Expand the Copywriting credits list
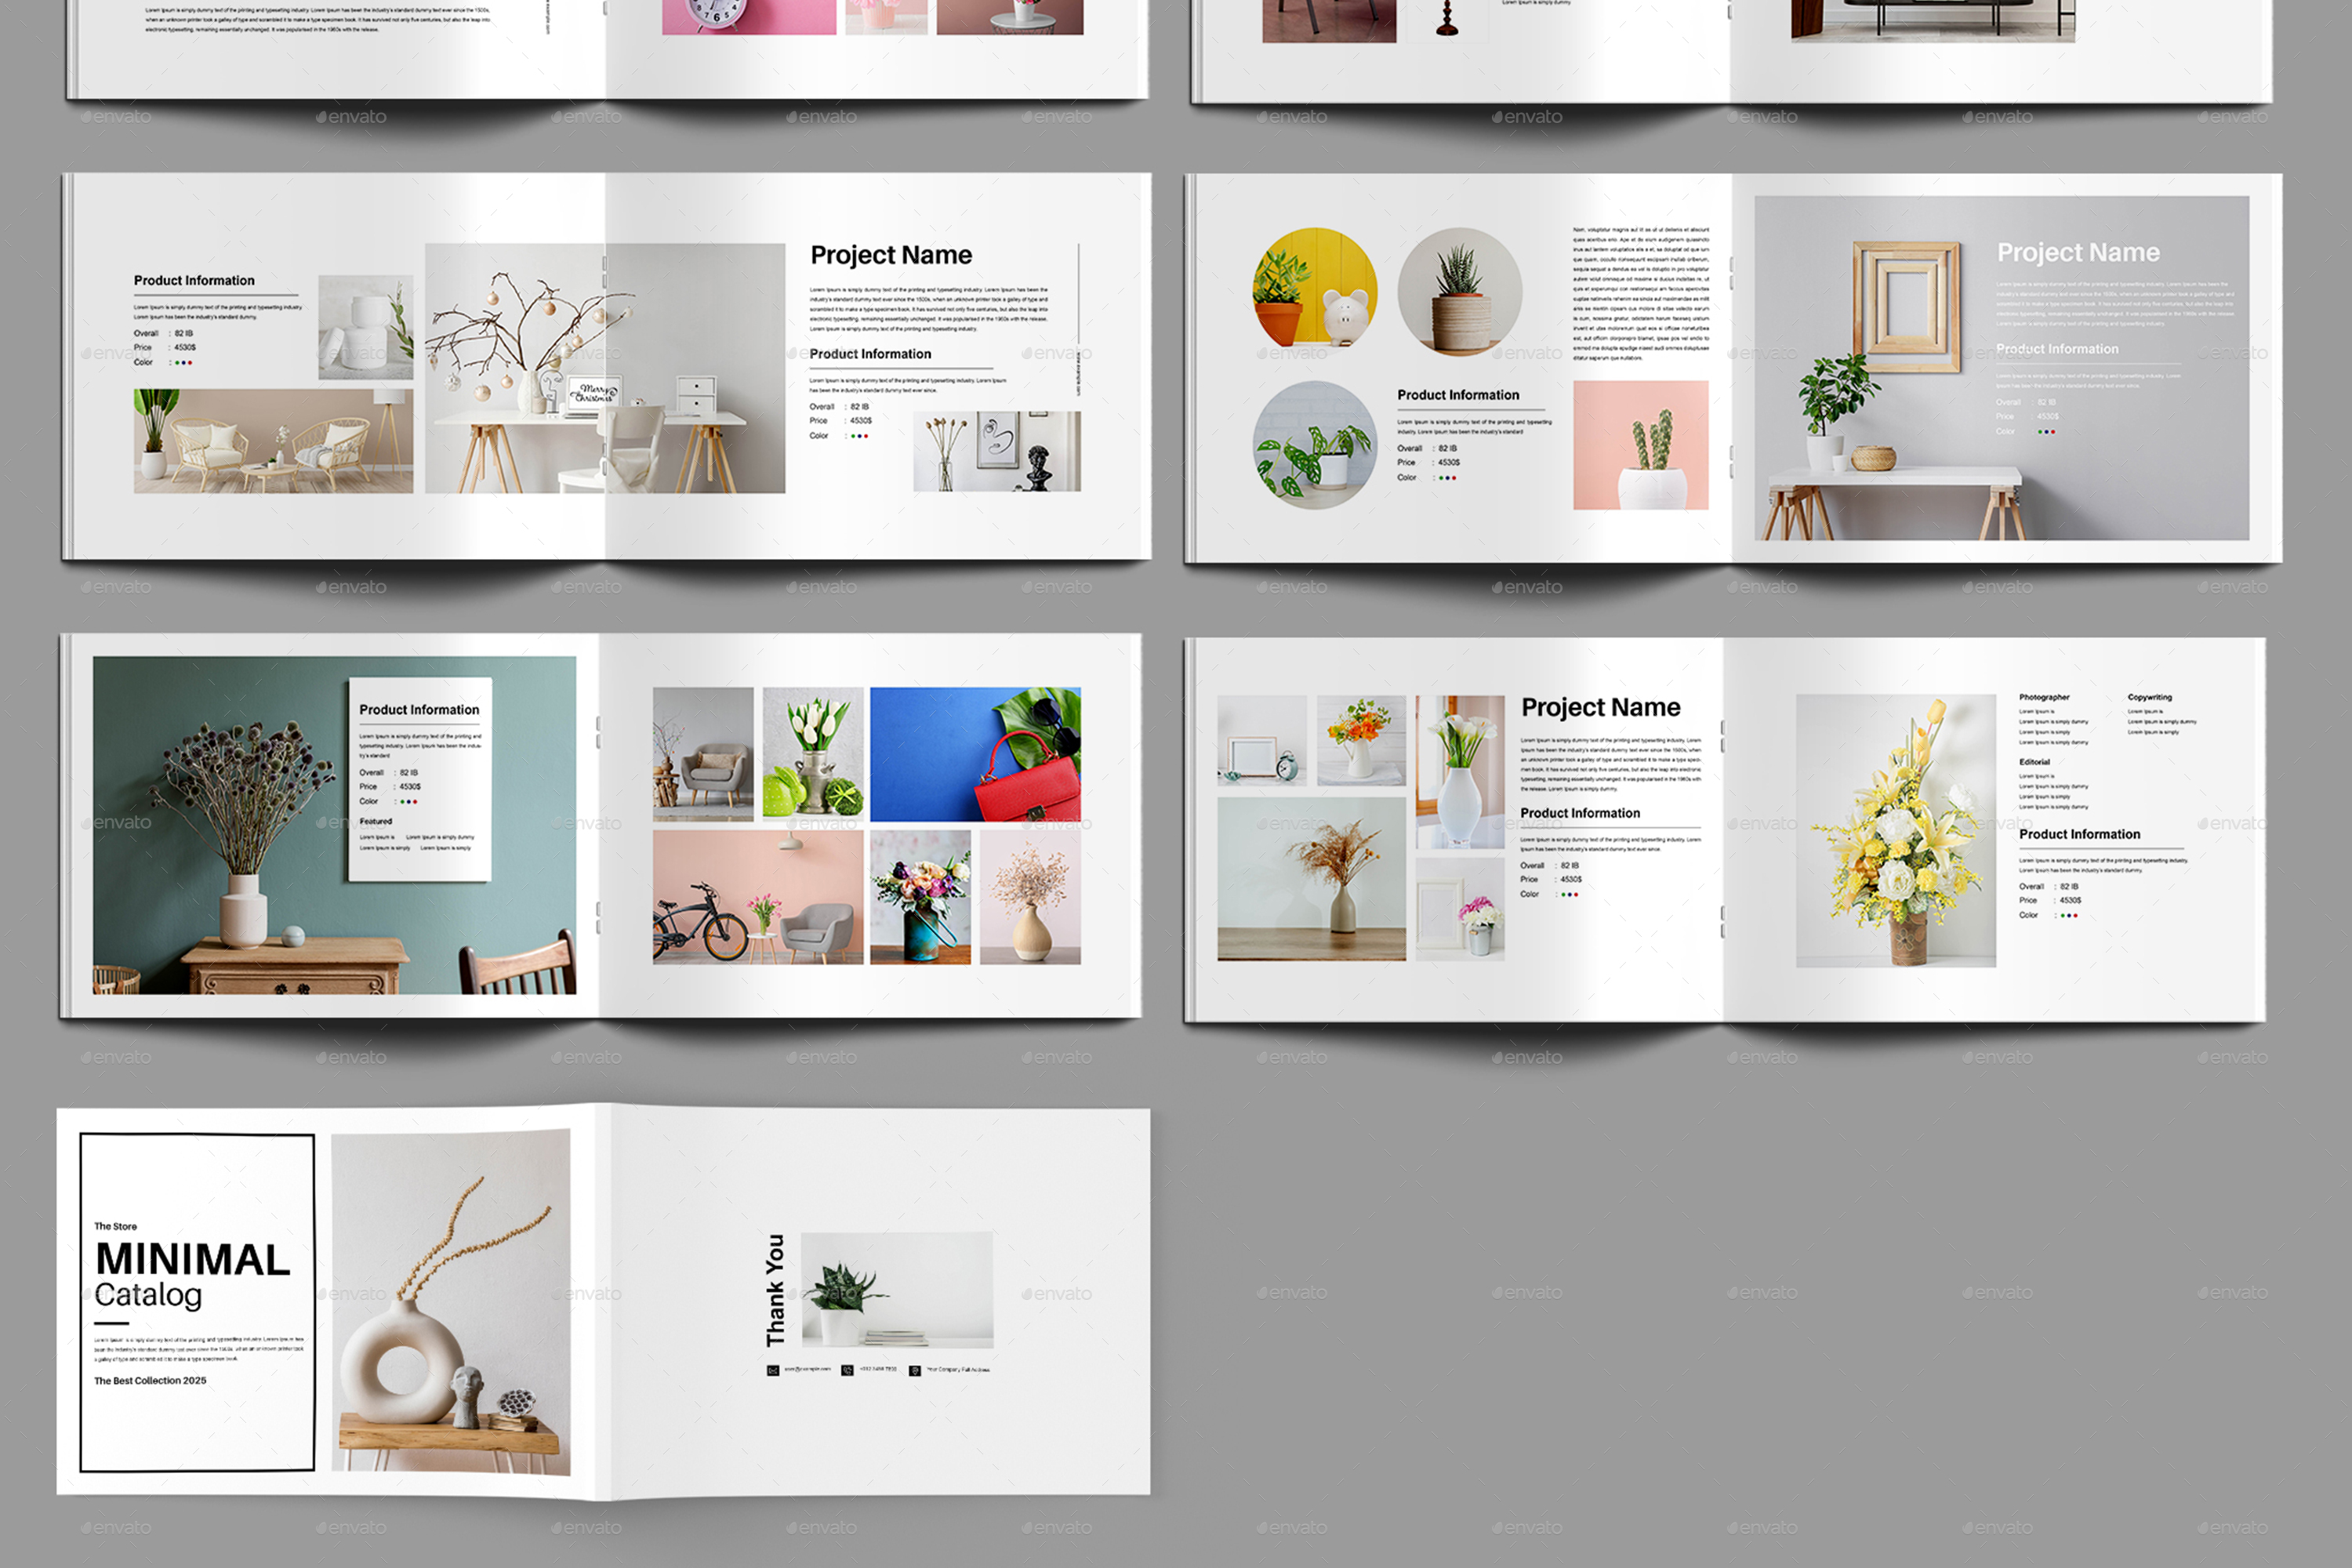2352x1568 pixels. pos(2150,698)
